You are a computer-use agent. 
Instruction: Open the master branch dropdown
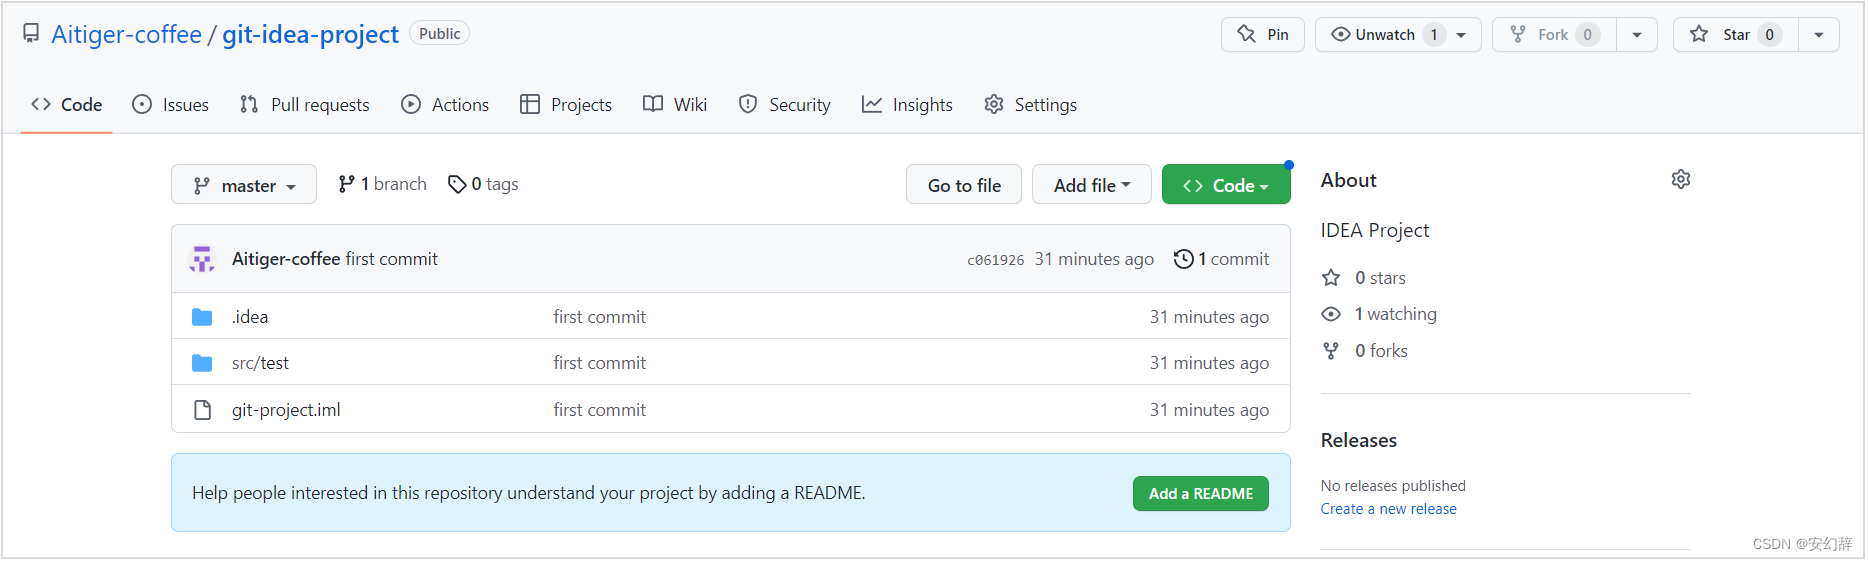[x=244, y=185]
